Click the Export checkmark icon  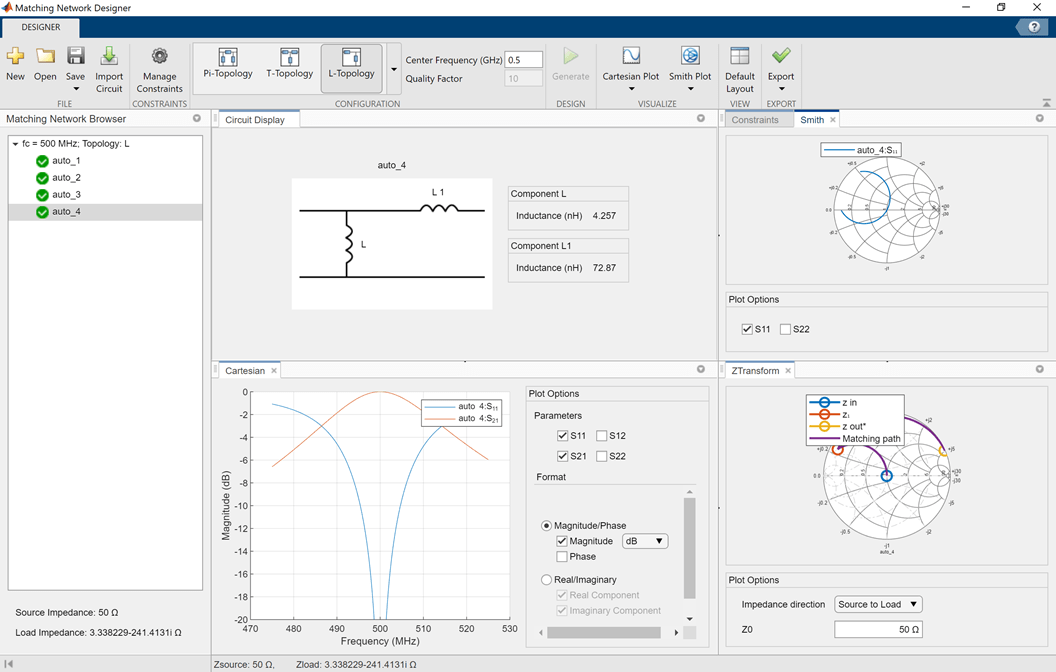(x=781, y=56)
